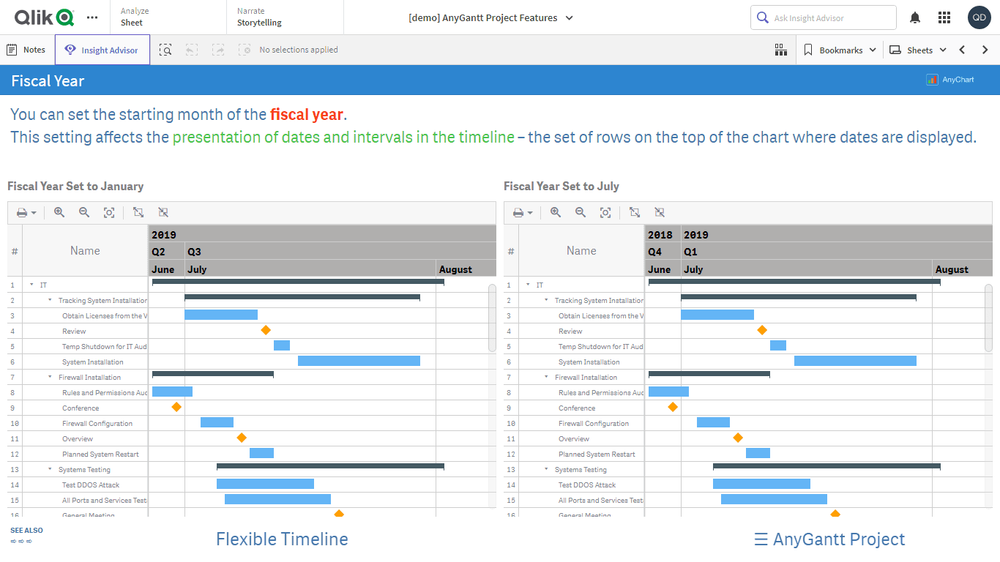
Task: Expand the print menu in the July chart
Action: 523,212
